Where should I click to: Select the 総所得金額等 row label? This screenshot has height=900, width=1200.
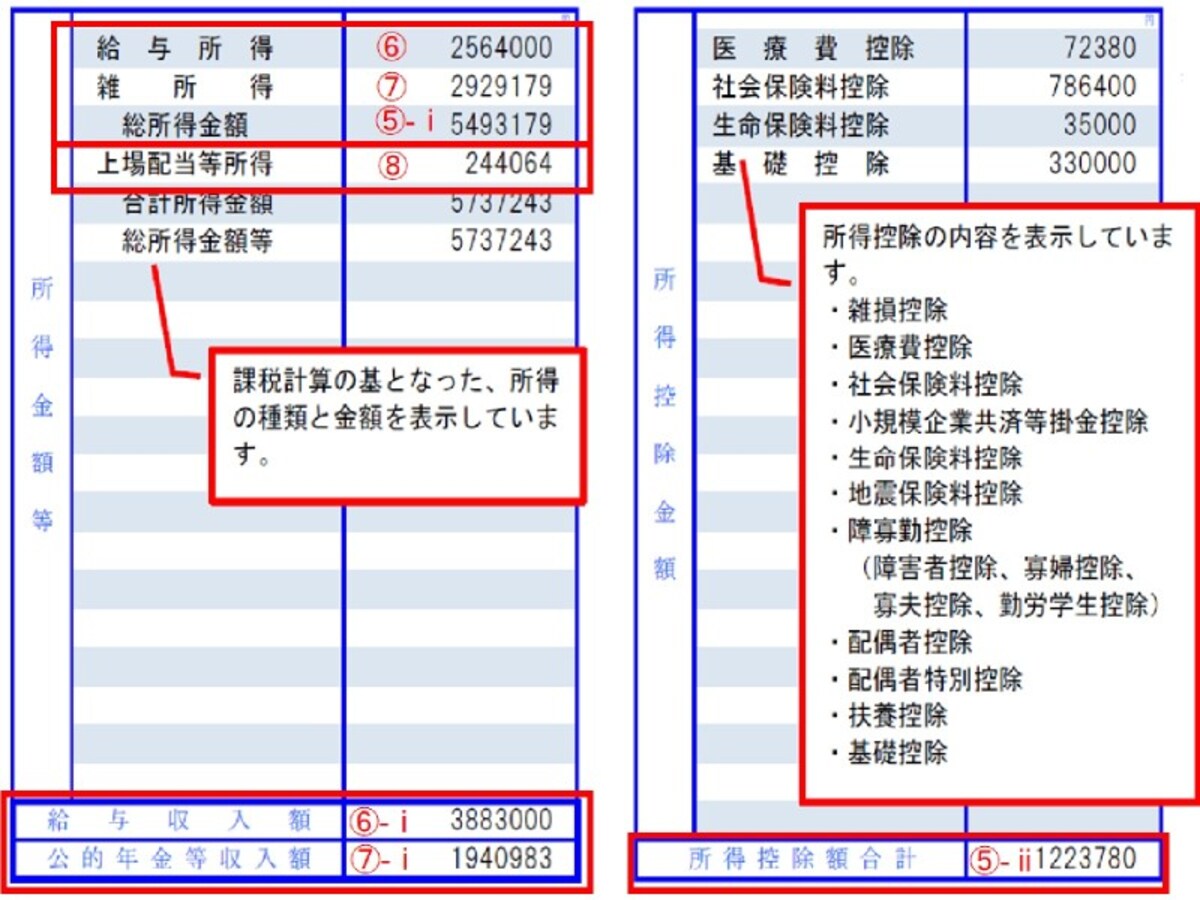[197, 241]
